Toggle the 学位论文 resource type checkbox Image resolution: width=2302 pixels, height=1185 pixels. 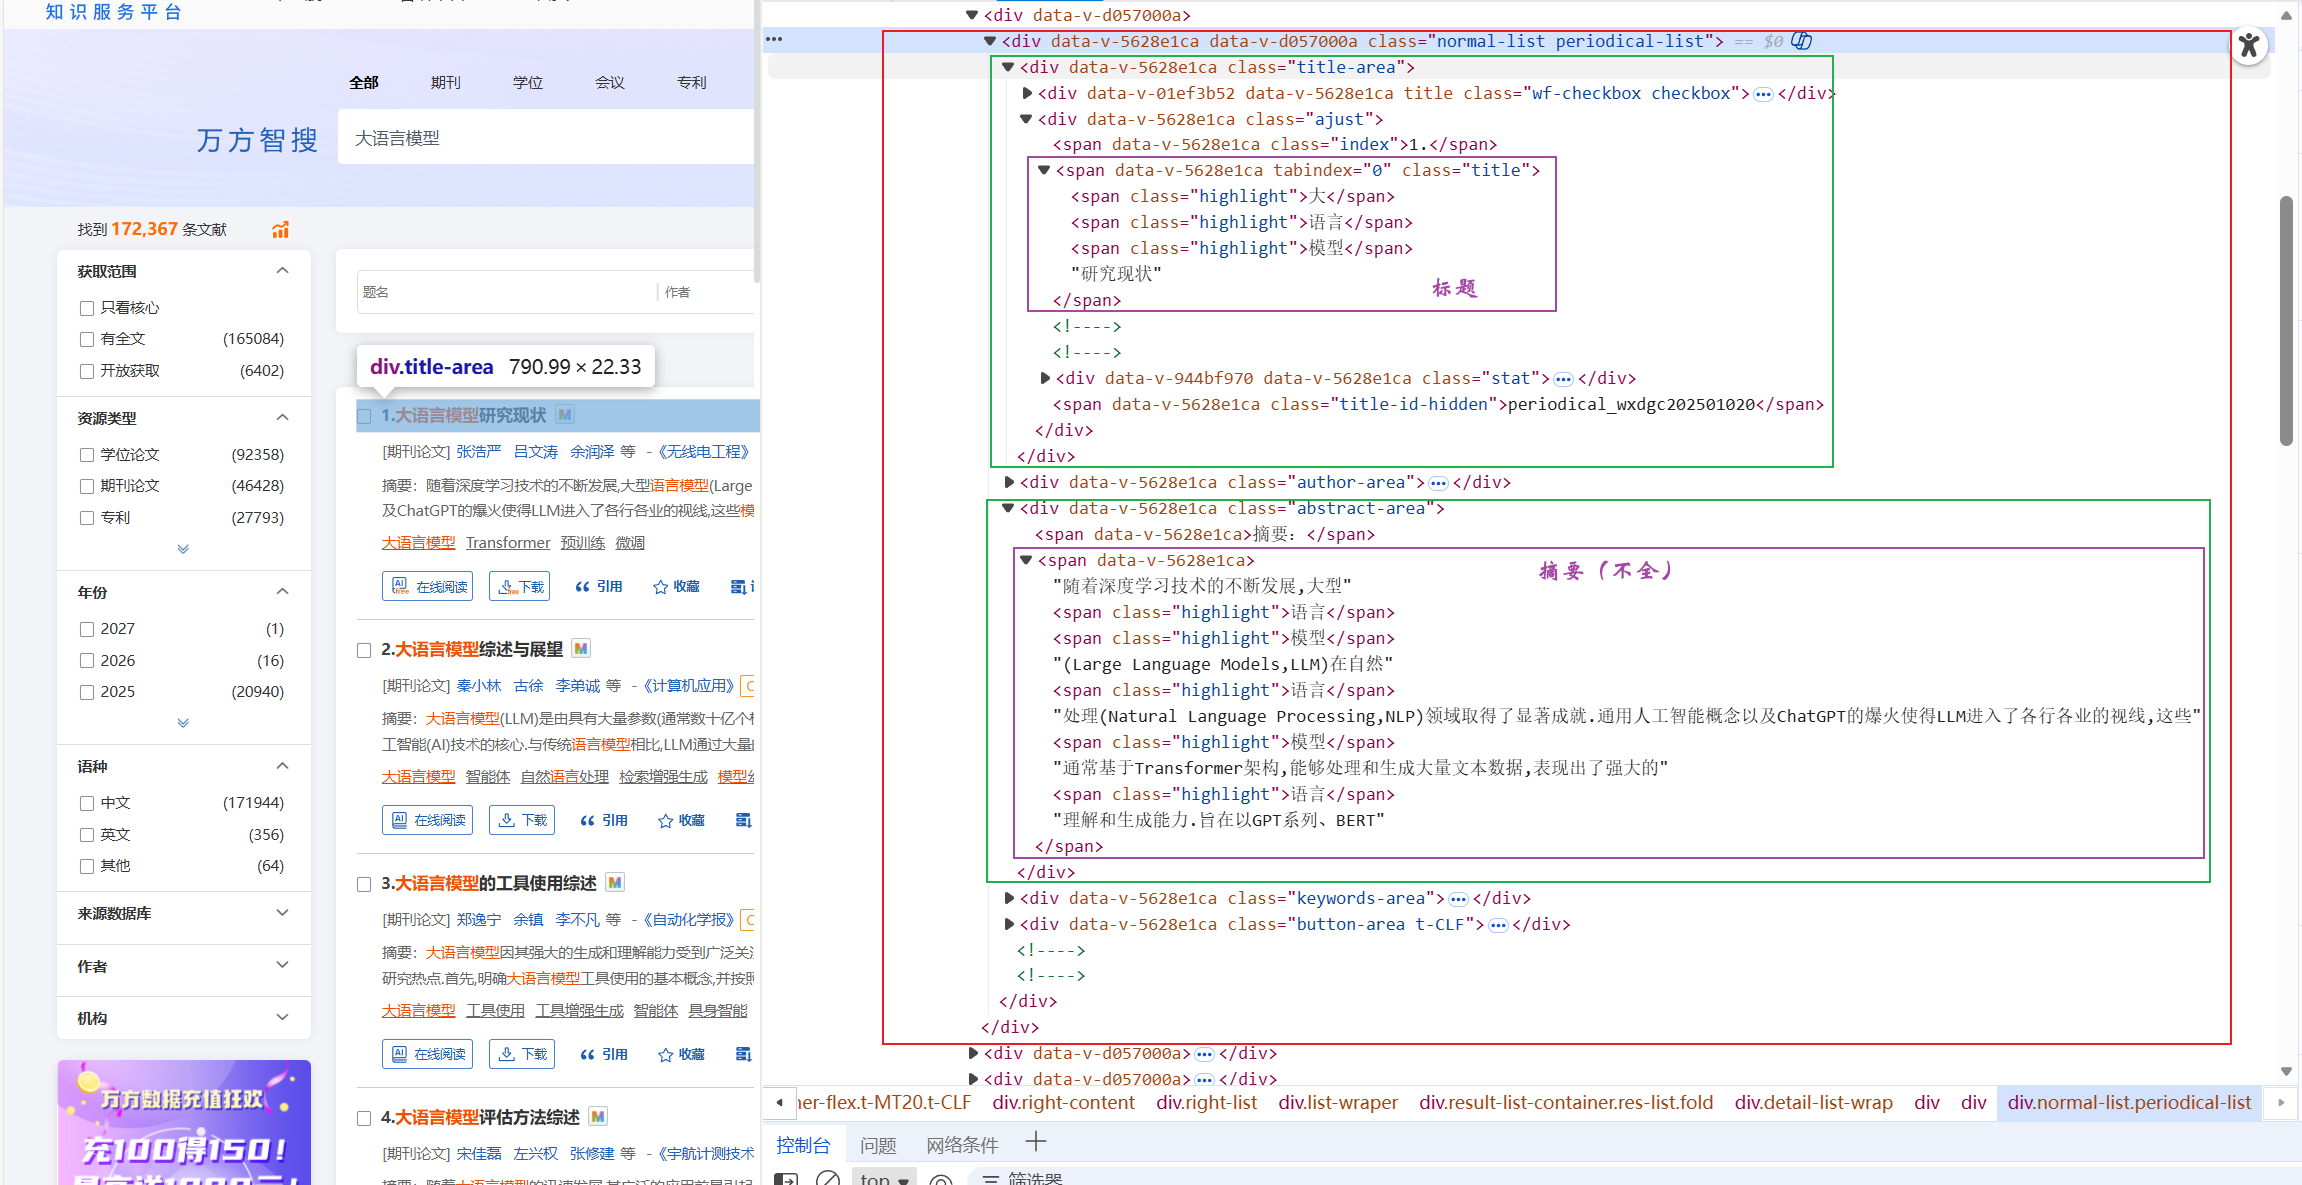[87, 455]
